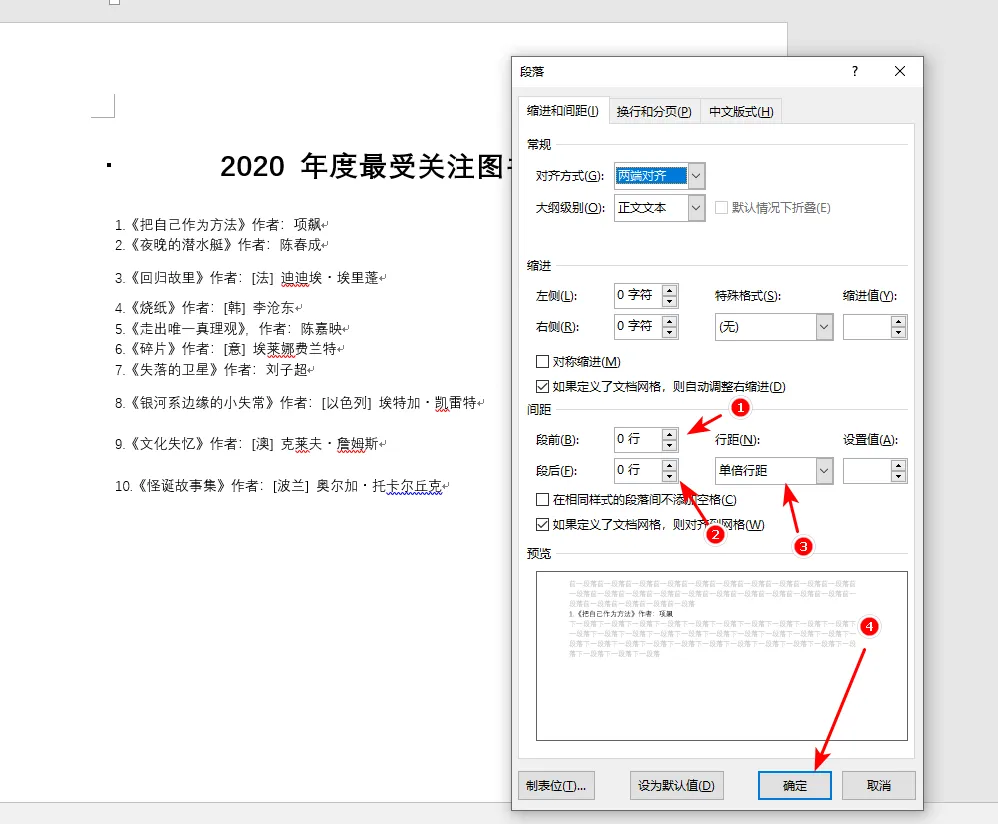
Task: Click the 右侧 indent value field
Action: pyautogui.click(x=638, y=326)
